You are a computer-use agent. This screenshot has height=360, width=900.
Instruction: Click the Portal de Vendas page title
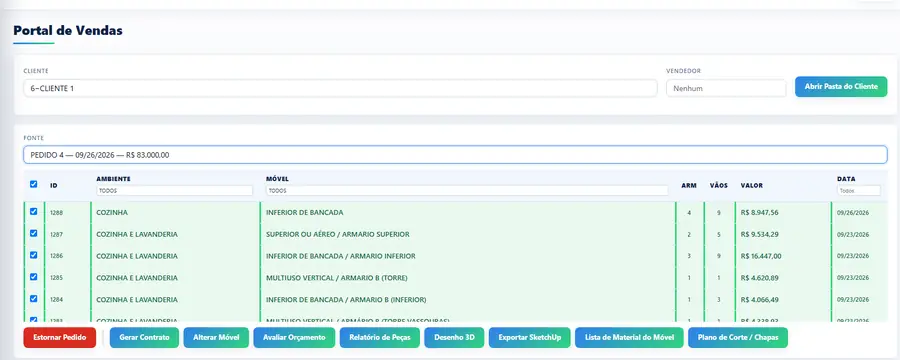click(x=68, y=30)
